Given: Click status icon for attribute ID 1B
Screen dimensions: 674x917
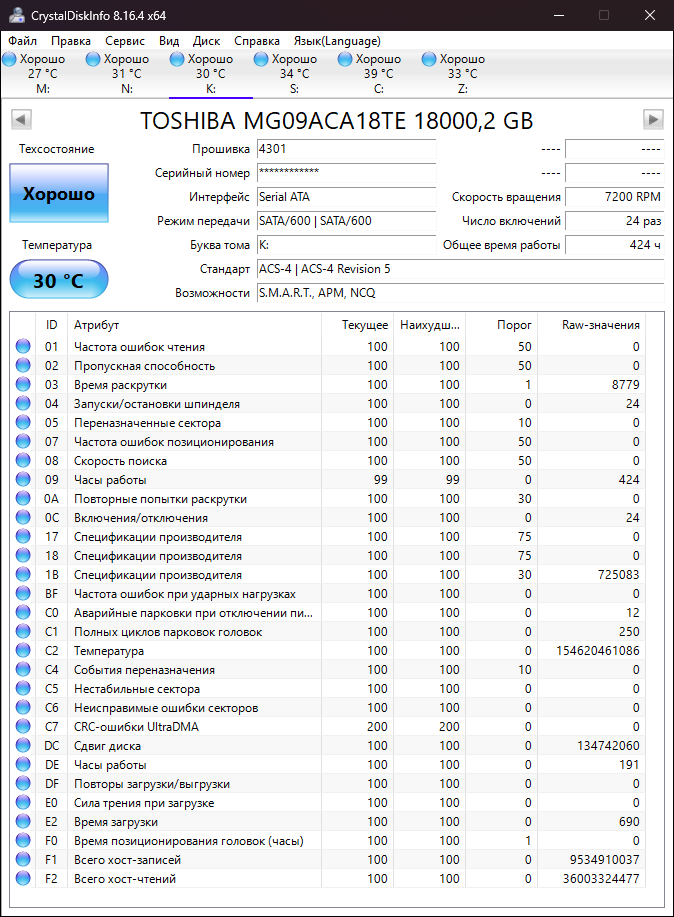Looking at the screenshot, I should coord(23,574).
